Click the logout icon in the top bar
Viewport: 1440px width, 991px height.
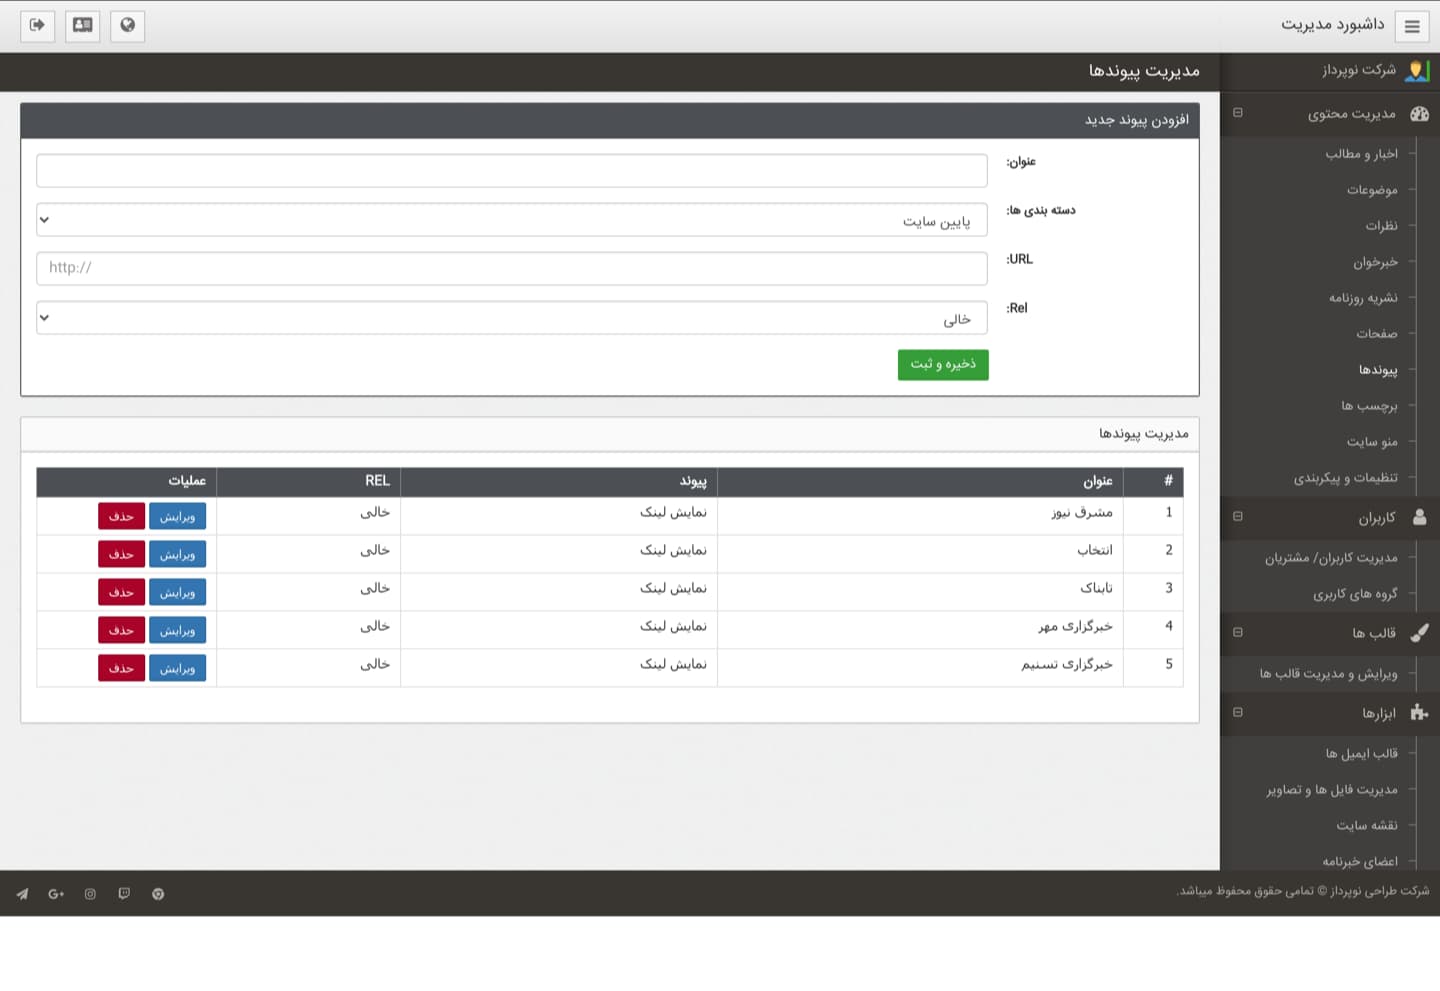click(x=37, y=25)
